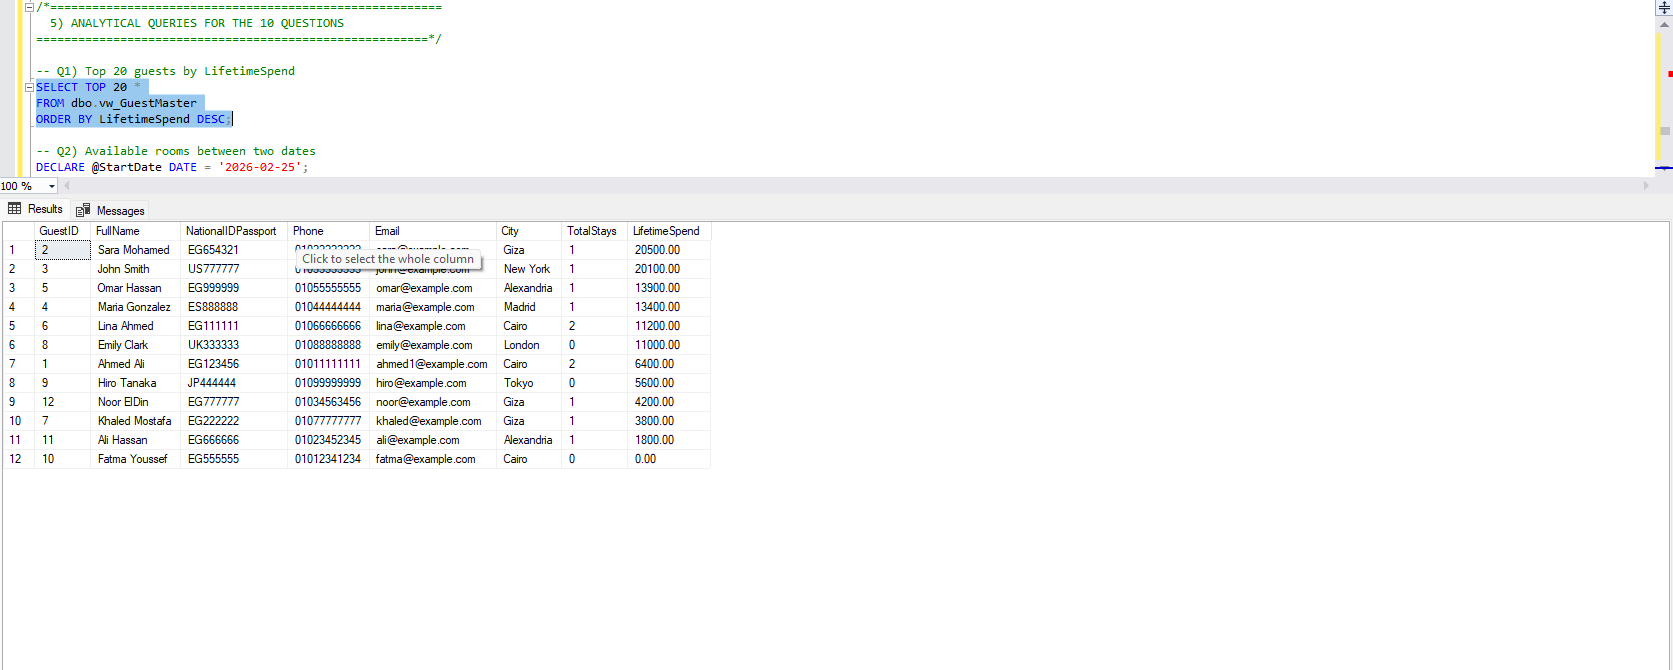Click the split editor handle at top right
The height and width of the screenshot is (670, 1673).
[x=1664, y=7]
